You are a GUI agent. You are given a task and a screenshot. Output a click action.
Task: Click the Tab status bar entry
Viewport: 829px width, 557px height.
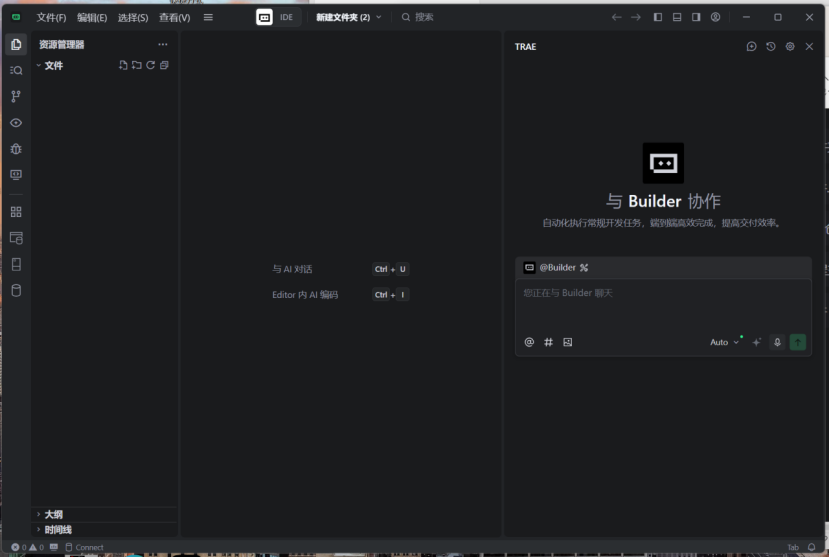793,547
